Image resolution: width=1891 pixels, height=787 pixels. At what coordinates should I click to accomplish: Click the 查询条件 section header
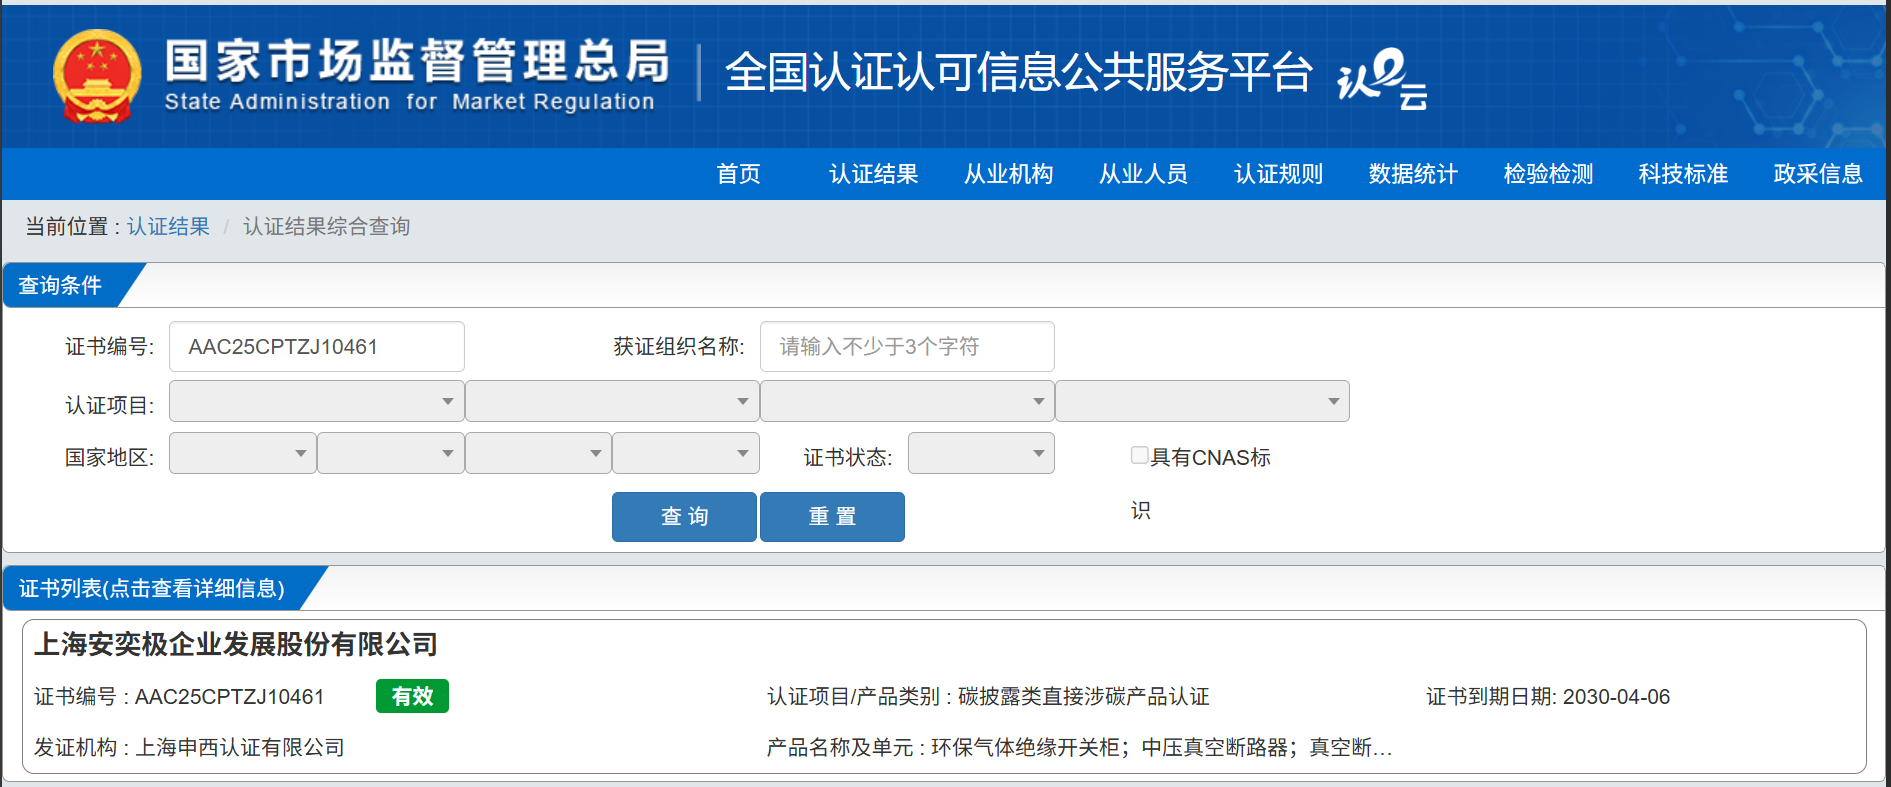pyautogui.click(x=62, y=286)
